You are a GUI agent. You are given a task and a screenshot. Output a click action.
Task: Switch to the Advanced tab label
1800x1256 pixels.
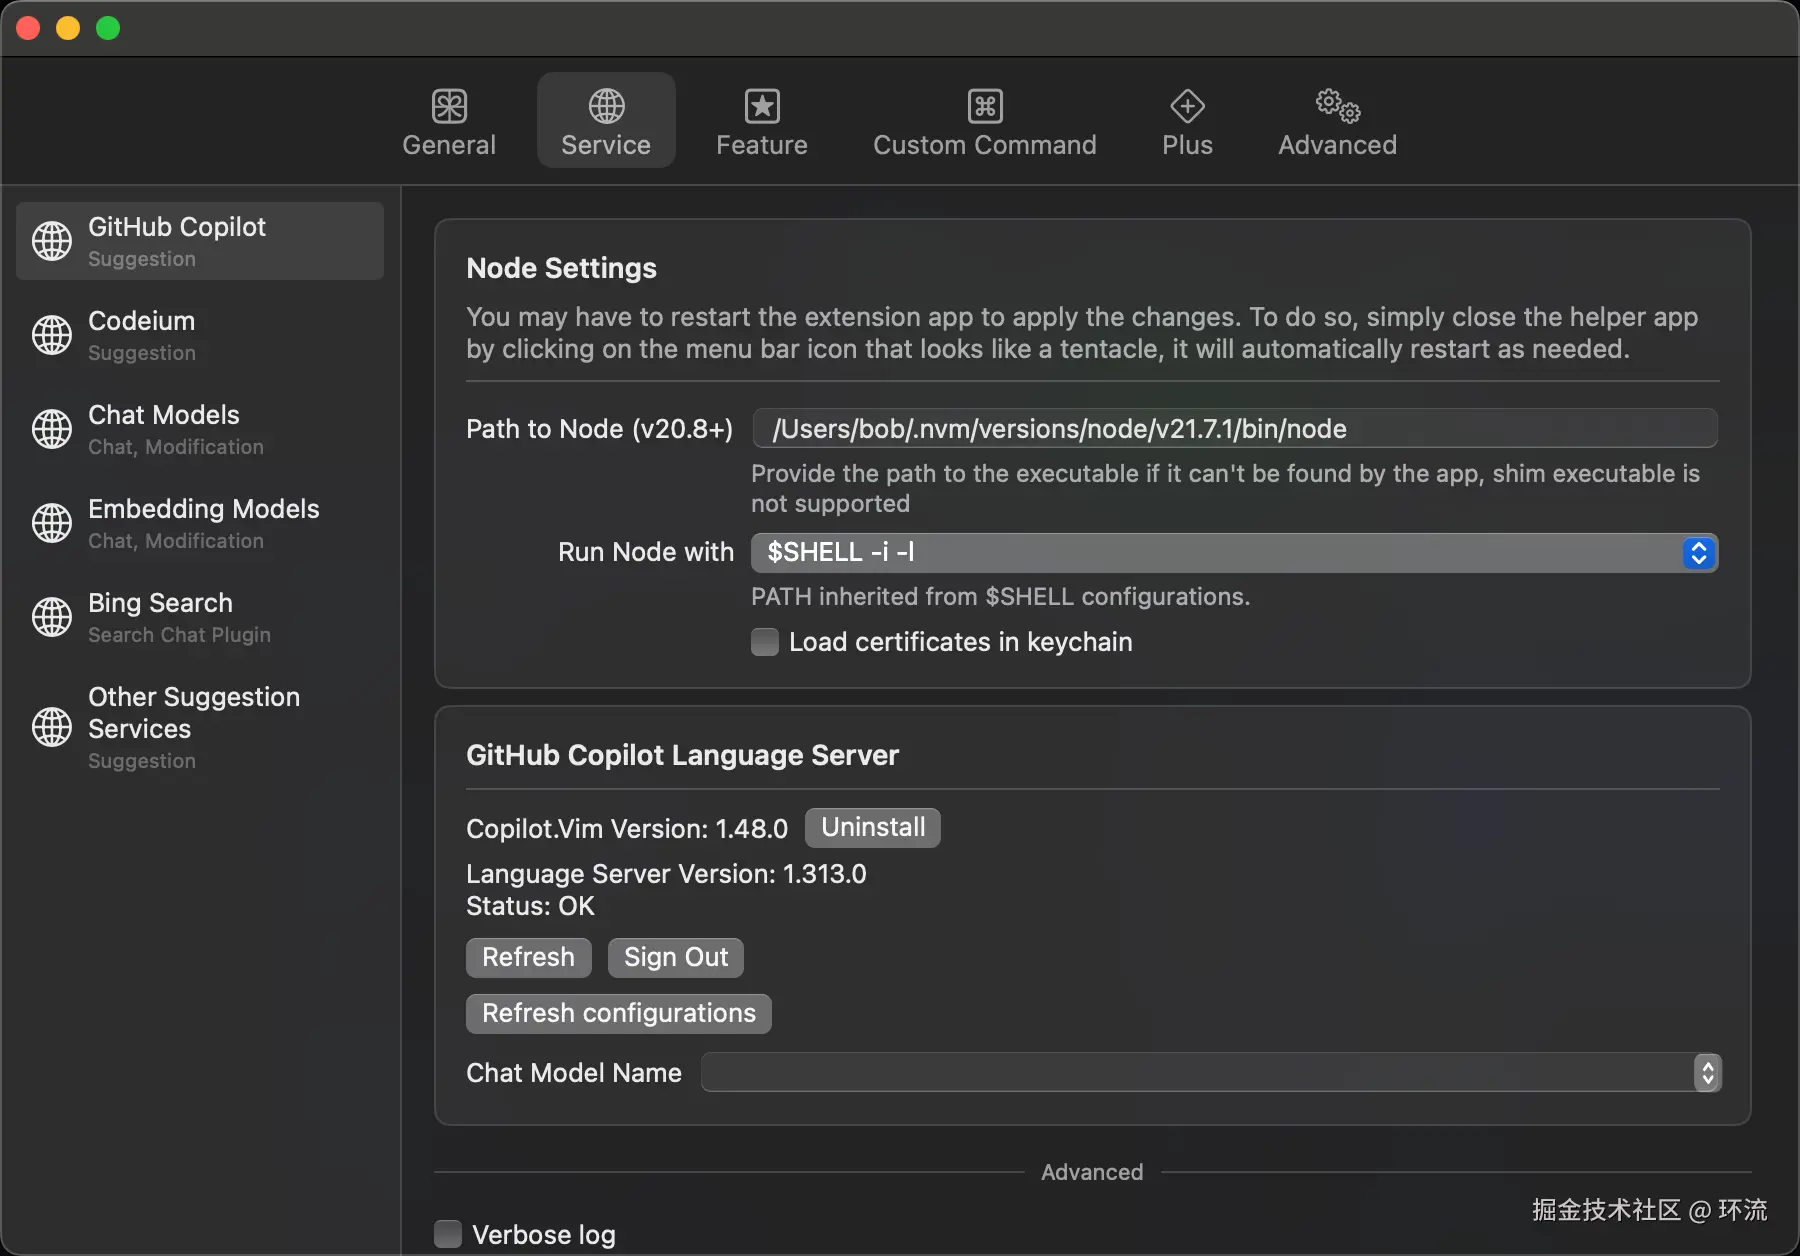click(x=1338, y=145)
